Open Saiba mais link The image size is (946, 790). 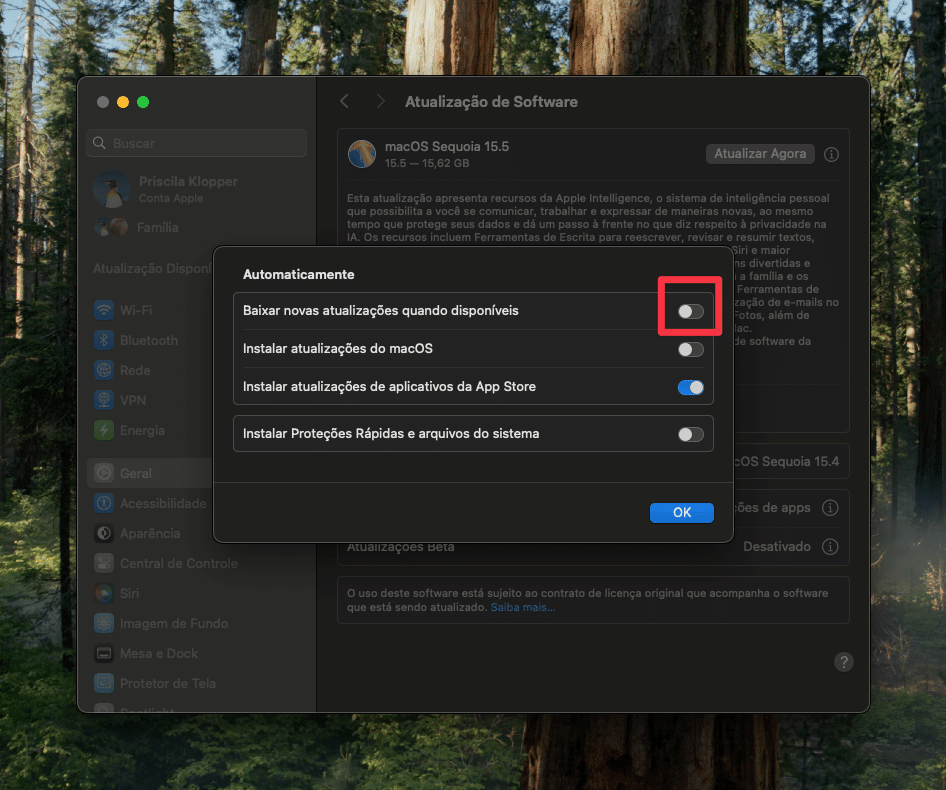(523, 607)
